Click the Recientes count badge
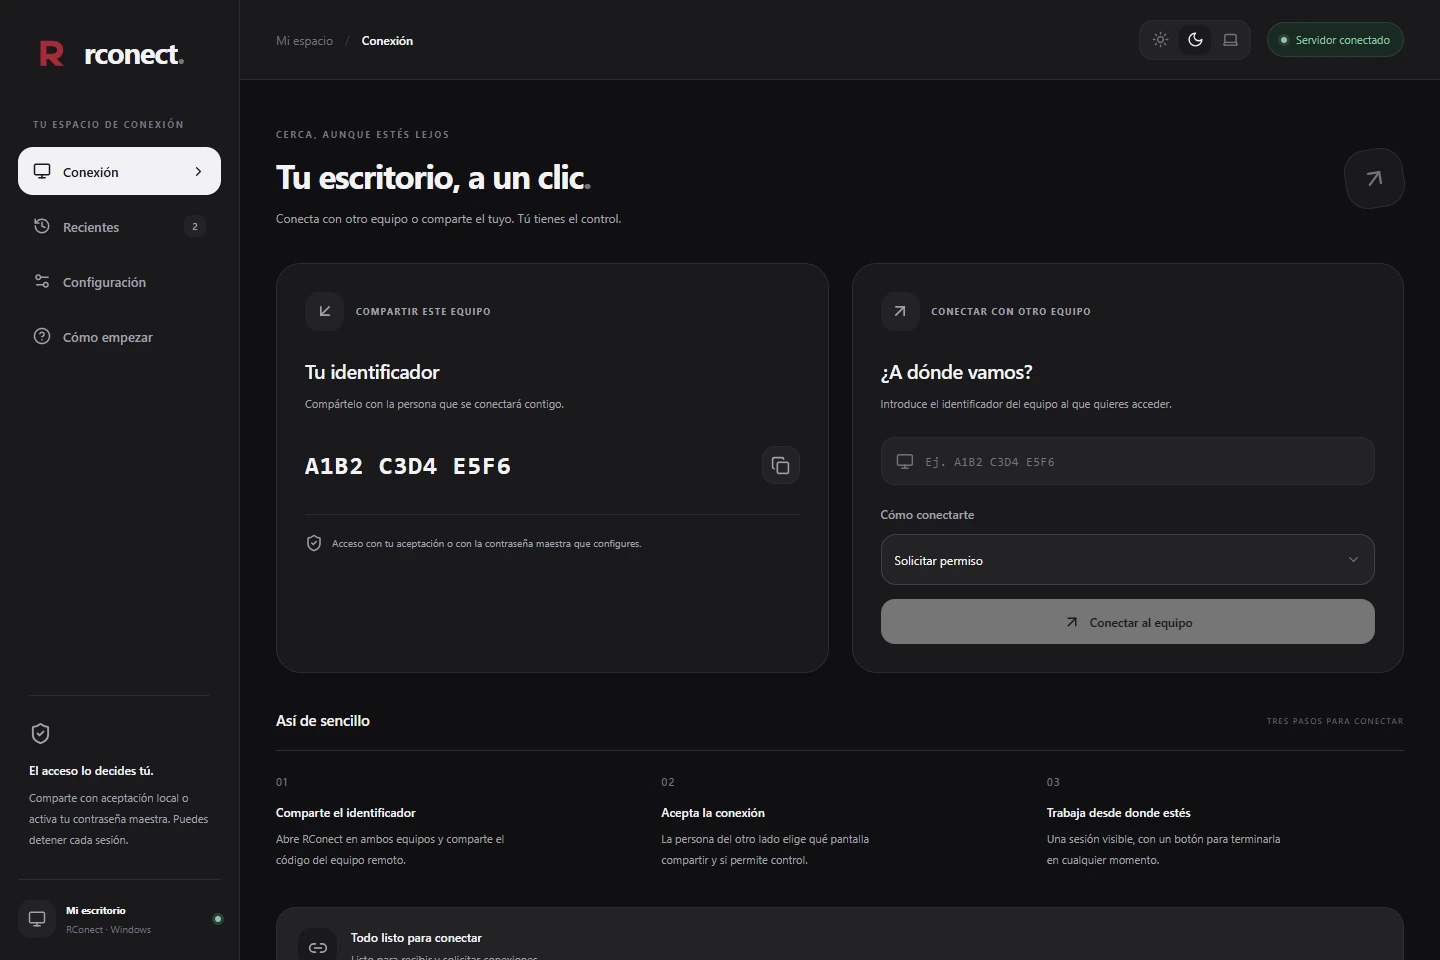Screen dimensions: 1440x960 [195, 227]
